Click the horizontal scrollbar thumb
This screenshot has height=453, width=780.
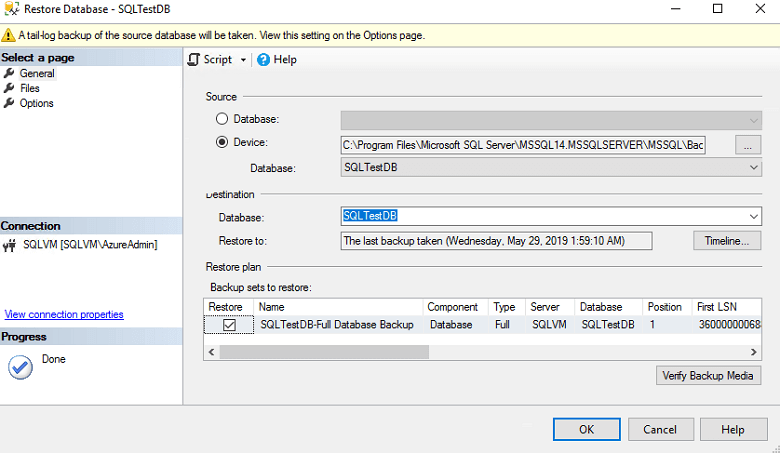[324, 352]
